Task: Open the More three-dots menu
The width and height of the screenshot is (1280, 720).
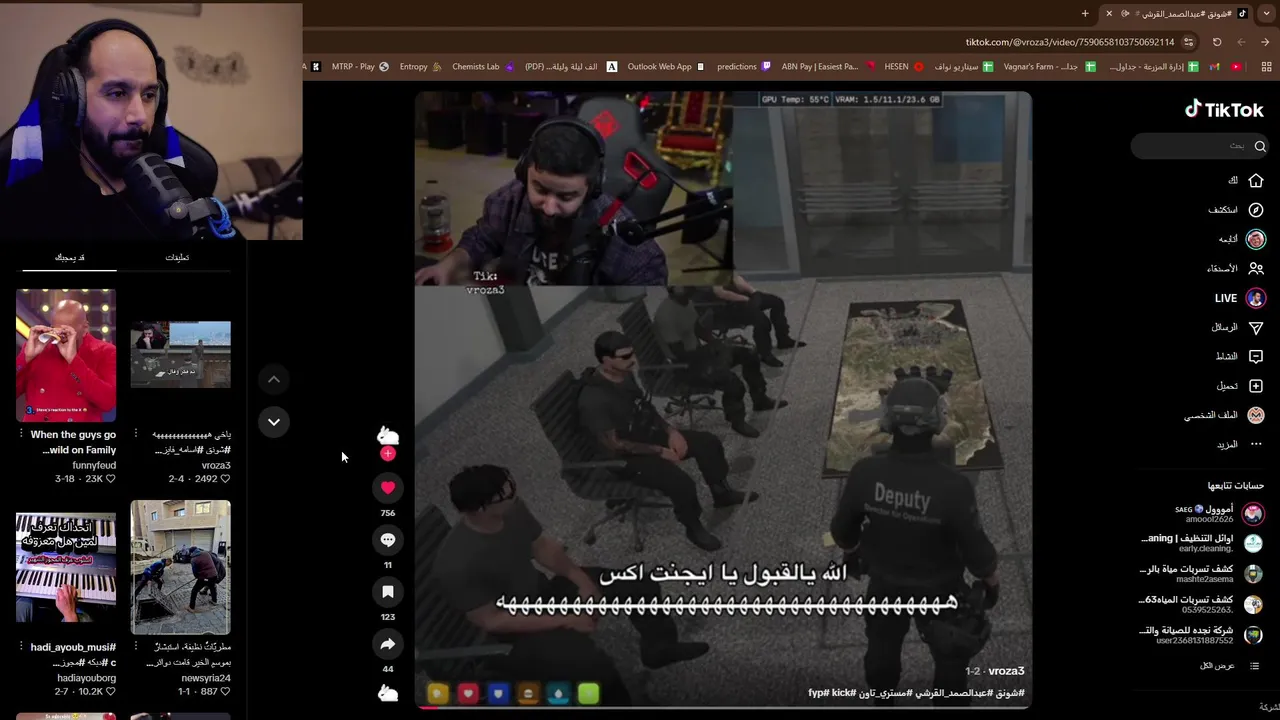Action: pos(1256,444)
